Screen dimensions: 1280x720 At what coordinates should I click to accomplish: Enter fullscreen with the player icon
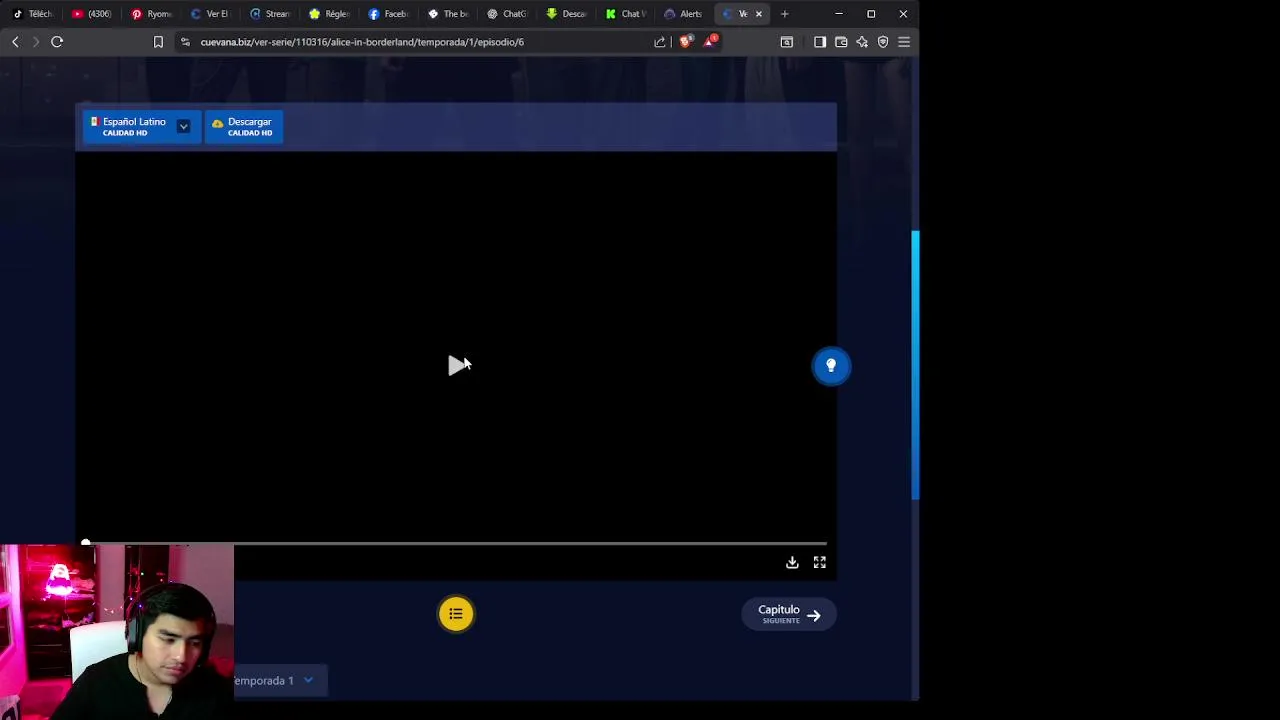click(x=820, y=563)
